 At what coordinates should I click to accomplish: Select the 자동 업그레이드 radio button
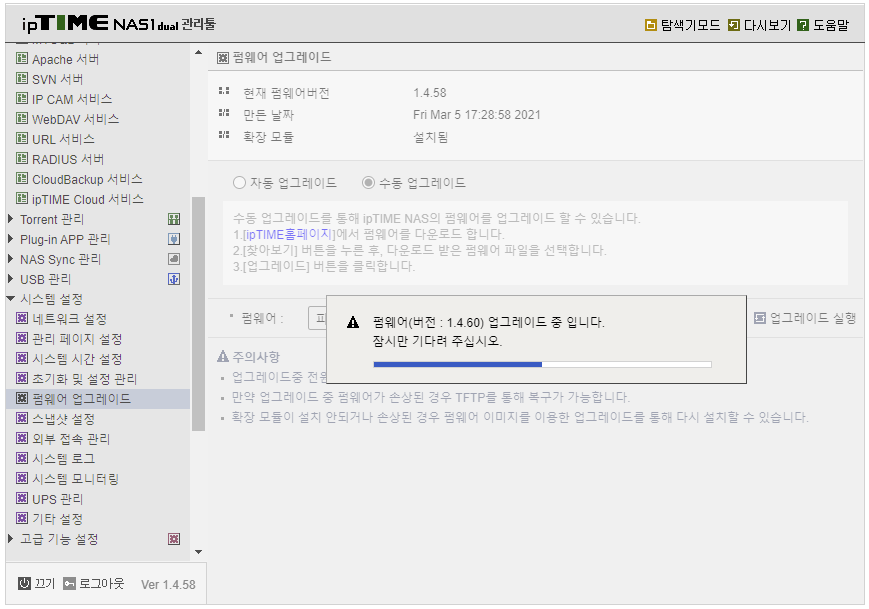(x=239, y=182)
